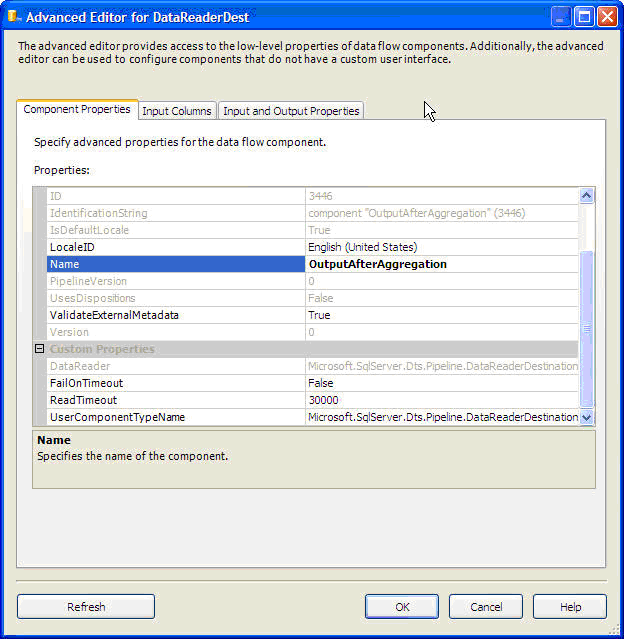Select the Component Properties tab
This screenshot has height=639, width=624.
[77, 109]
